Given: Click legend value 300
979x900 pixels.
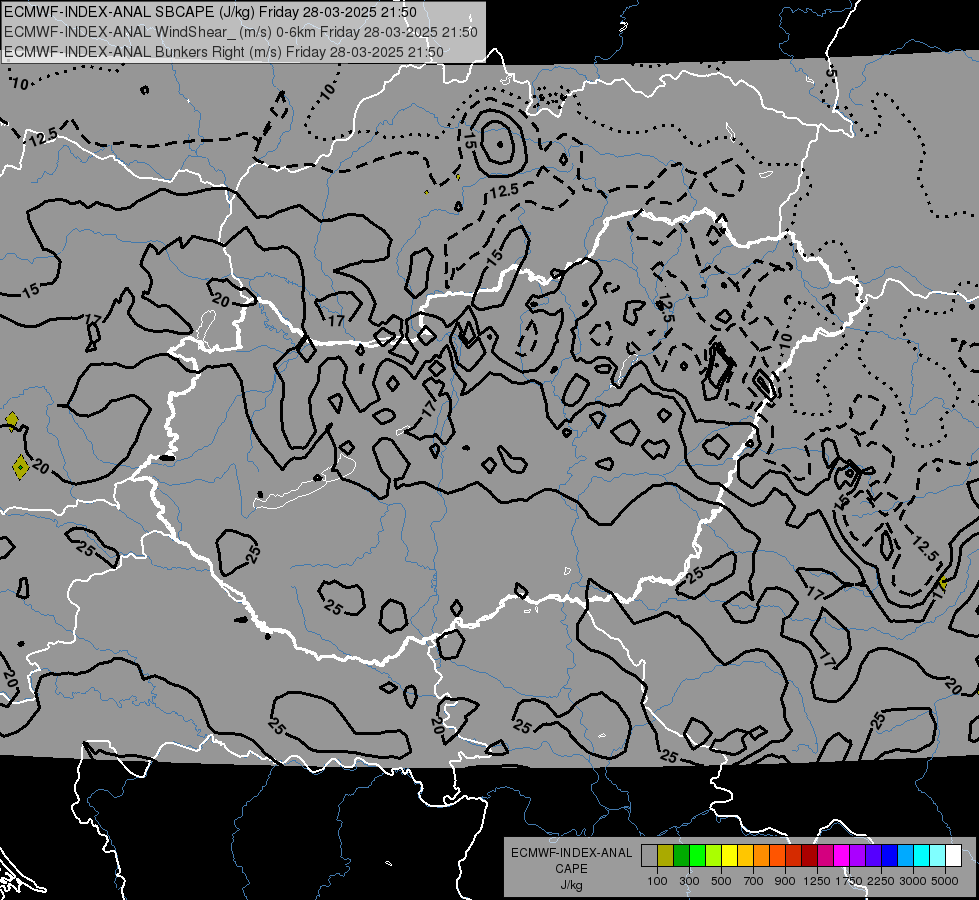Looking at the screenshot, I should point(689,881).
